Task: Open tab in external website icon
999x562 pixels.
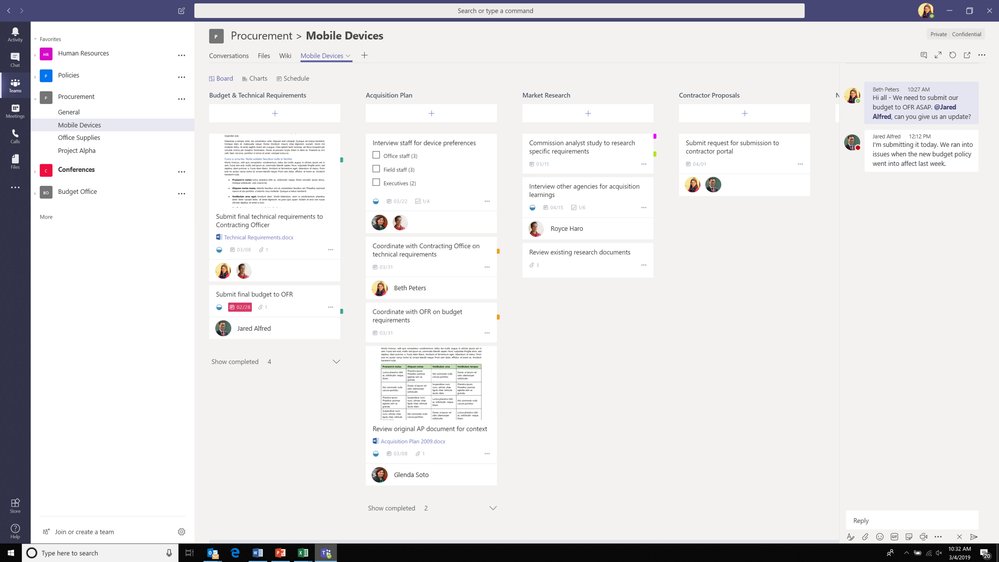Action: coord(967,55)
